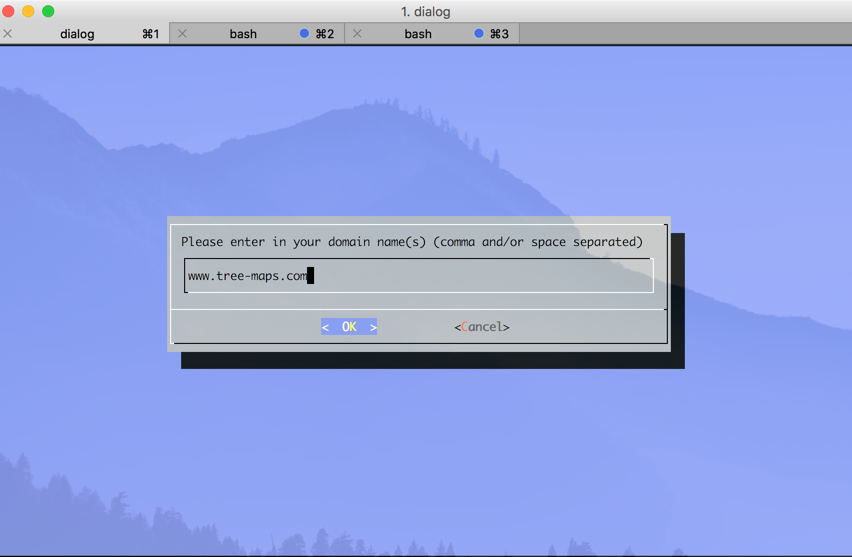This screenshot has width=852, height=557.
Task: Focus the domain name input field
Action: point(418,276)
